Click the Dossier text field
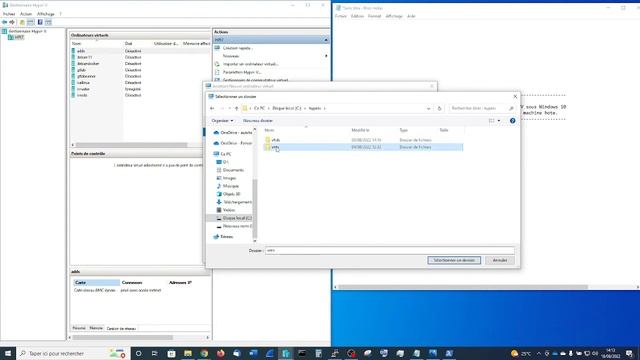Image resolution: width=640 pixels, height=360 pixels. (x=389, y=251)
